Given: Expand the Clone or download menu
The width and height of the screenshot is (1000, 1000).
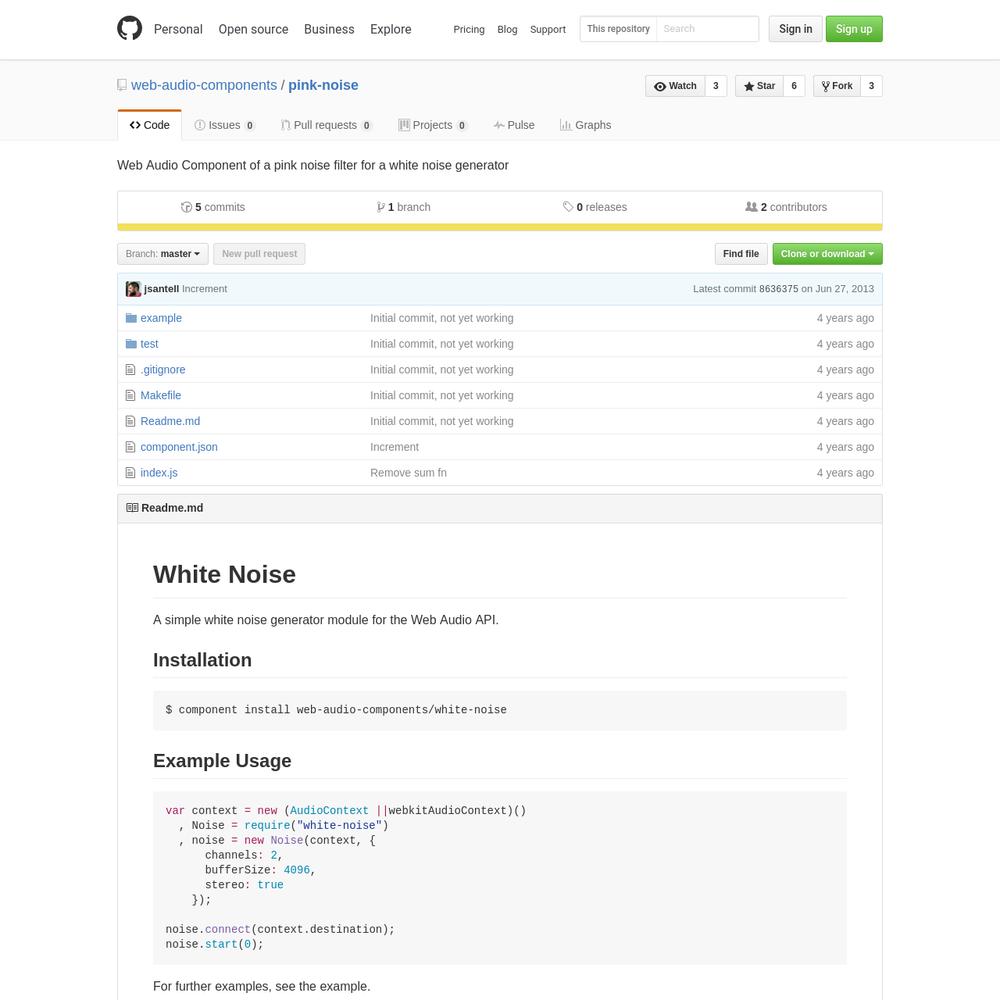Looking at the screenshot, I should 827,254.
